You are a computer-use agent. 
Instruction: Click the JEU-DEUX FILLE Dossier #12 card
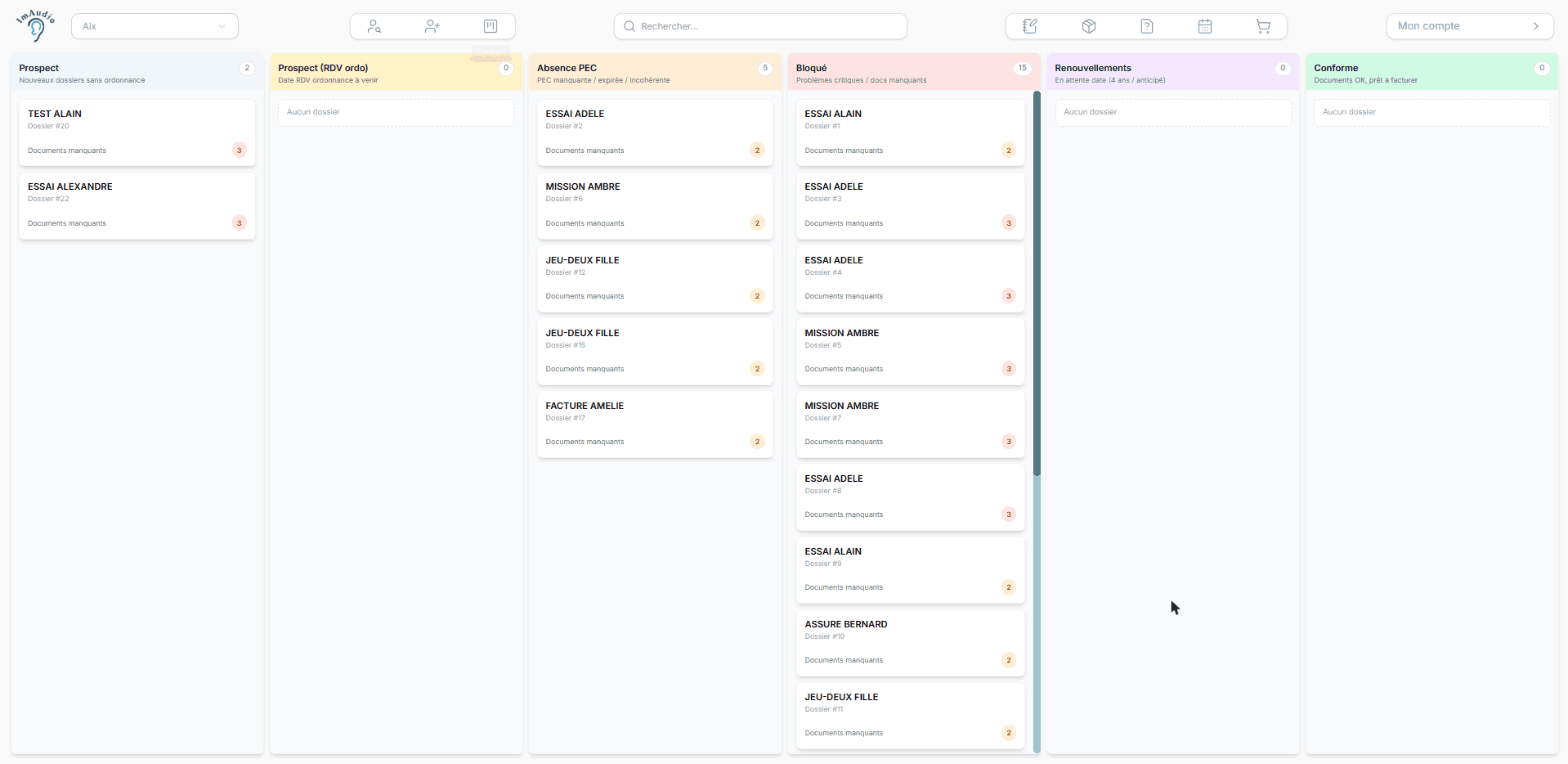coord(655,279)
